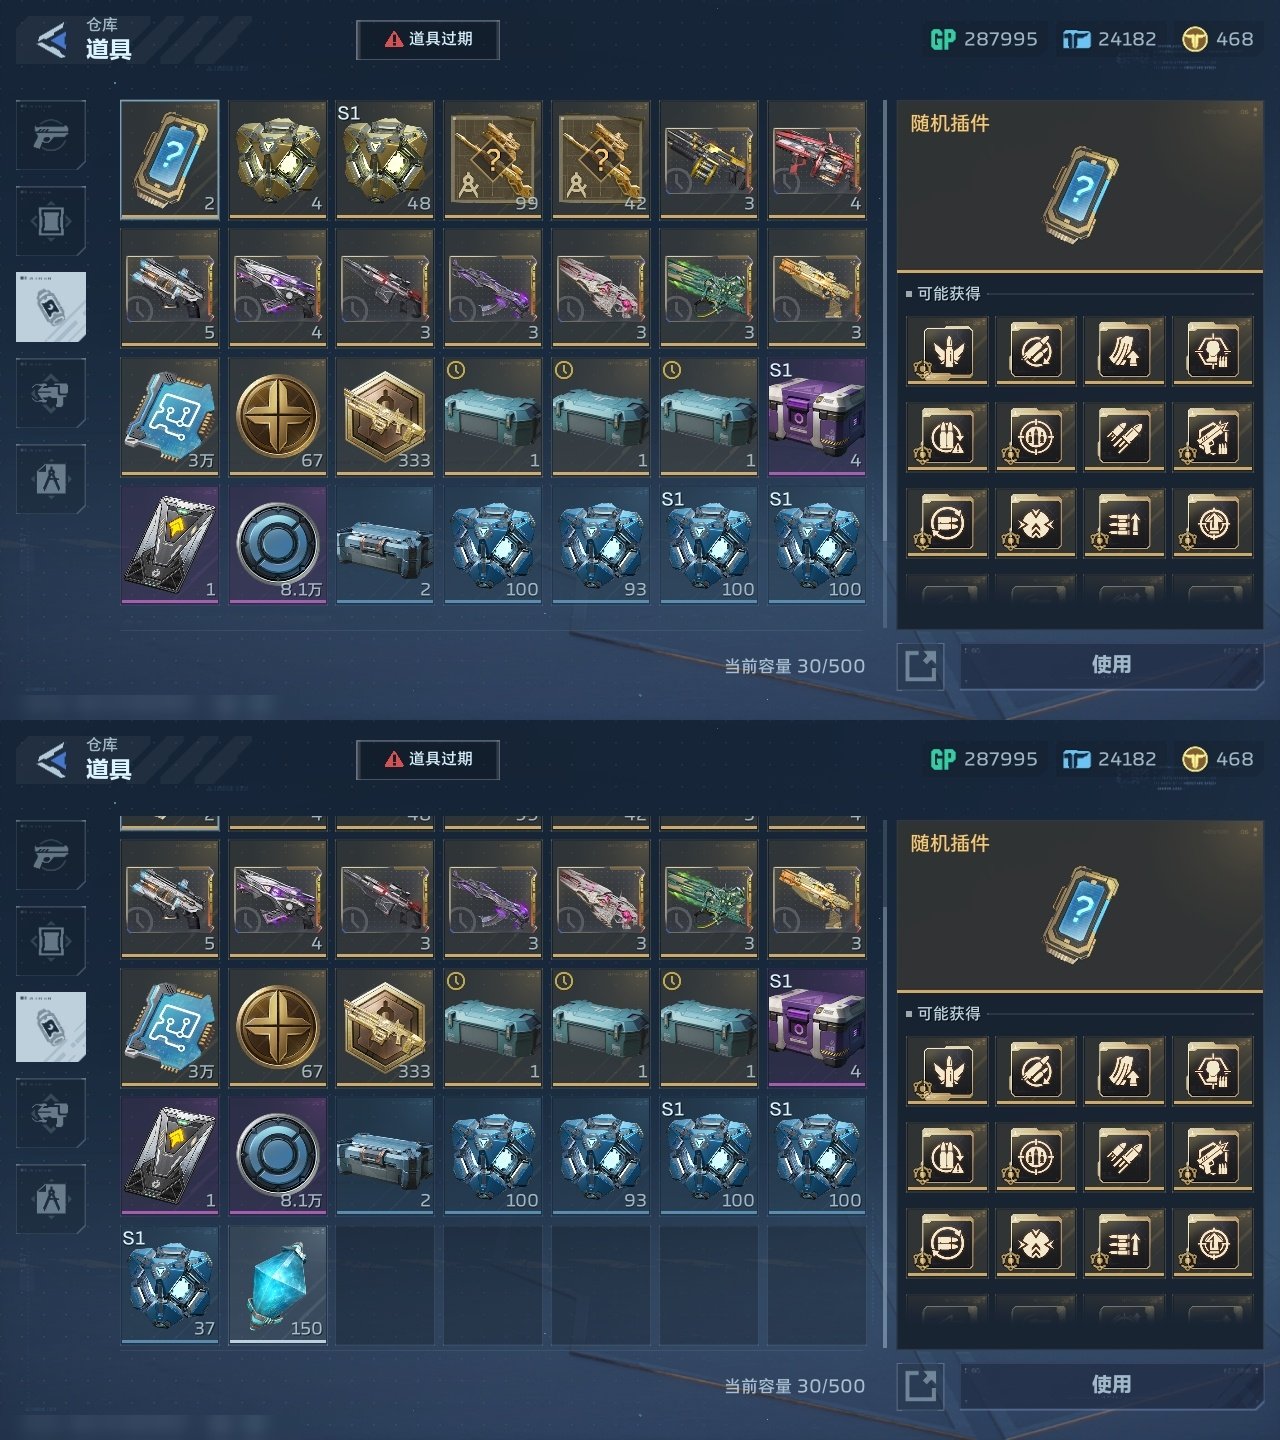Viewport: 1280px width, 1440px height.
Task: Select the red weapon skin with count 4
Action: (817, 159)
